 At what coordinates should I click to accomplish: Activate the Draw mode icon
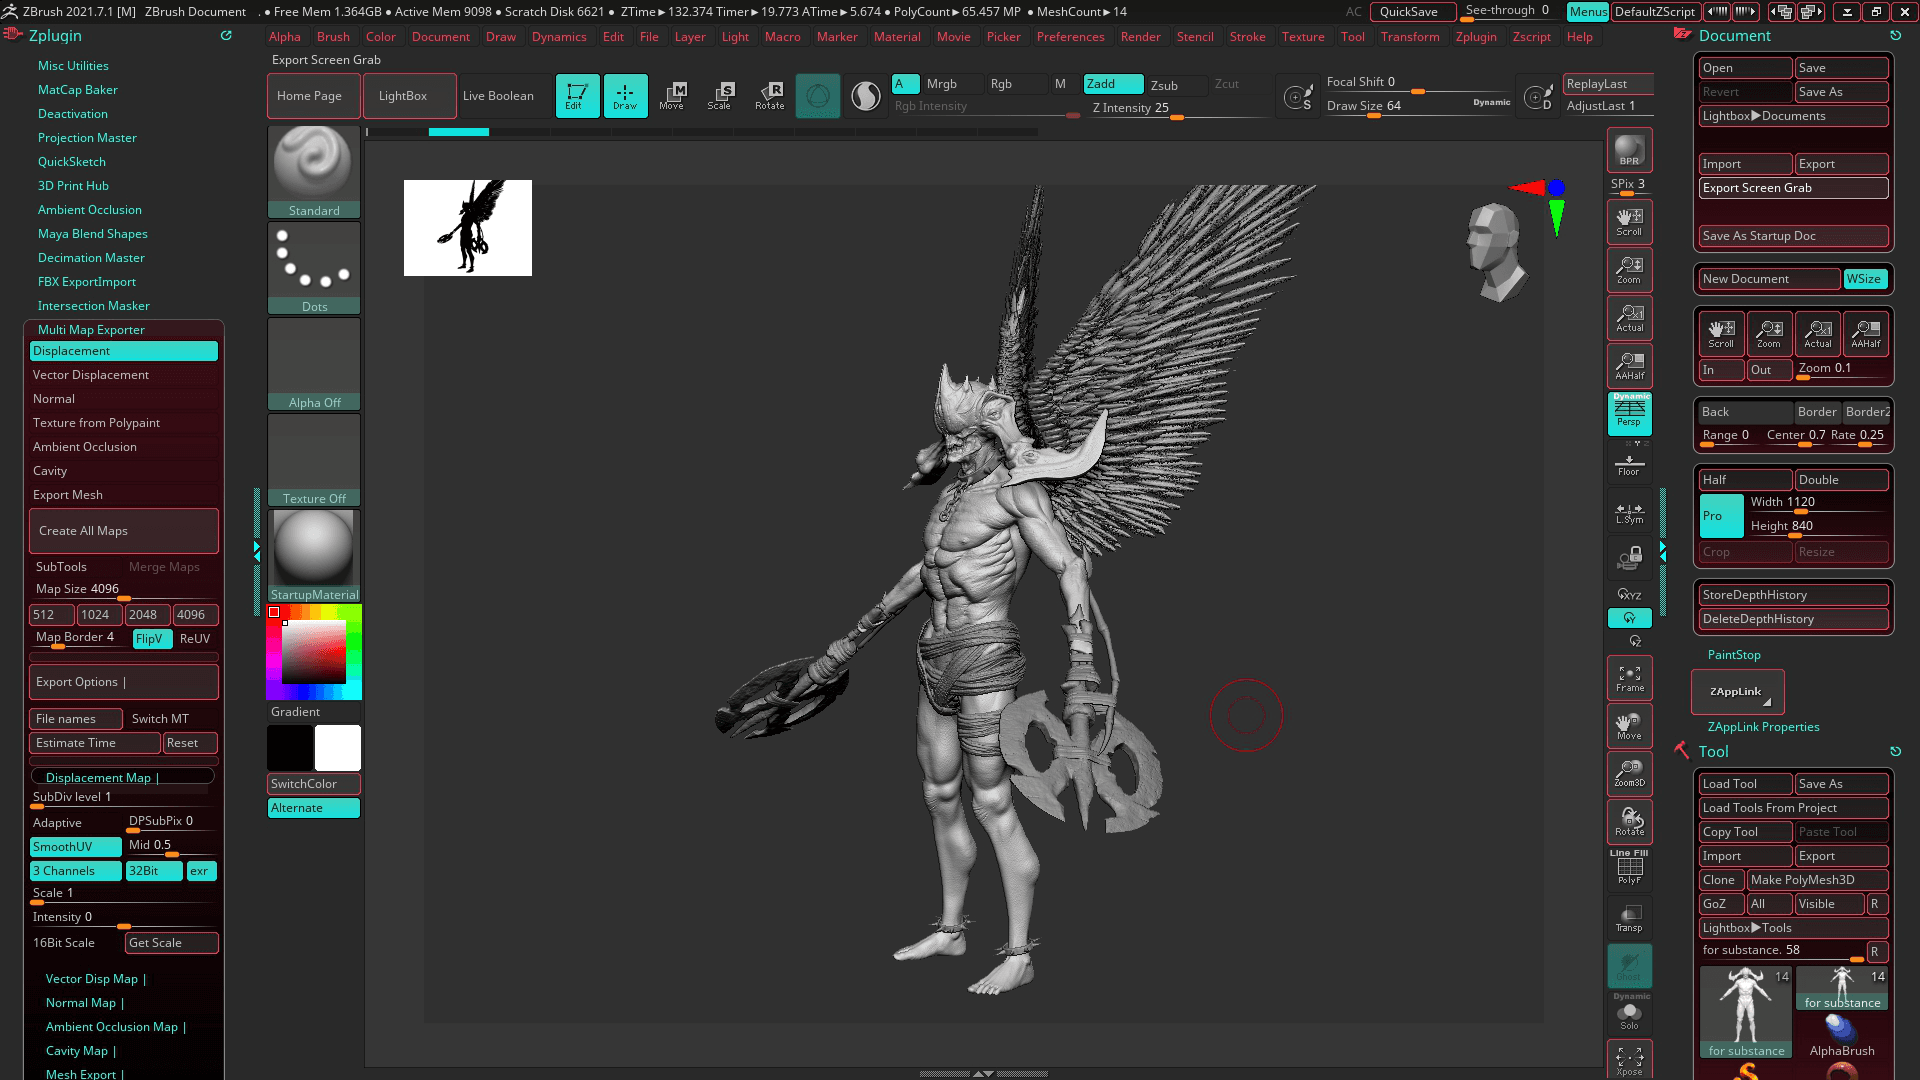coord(625,96)
